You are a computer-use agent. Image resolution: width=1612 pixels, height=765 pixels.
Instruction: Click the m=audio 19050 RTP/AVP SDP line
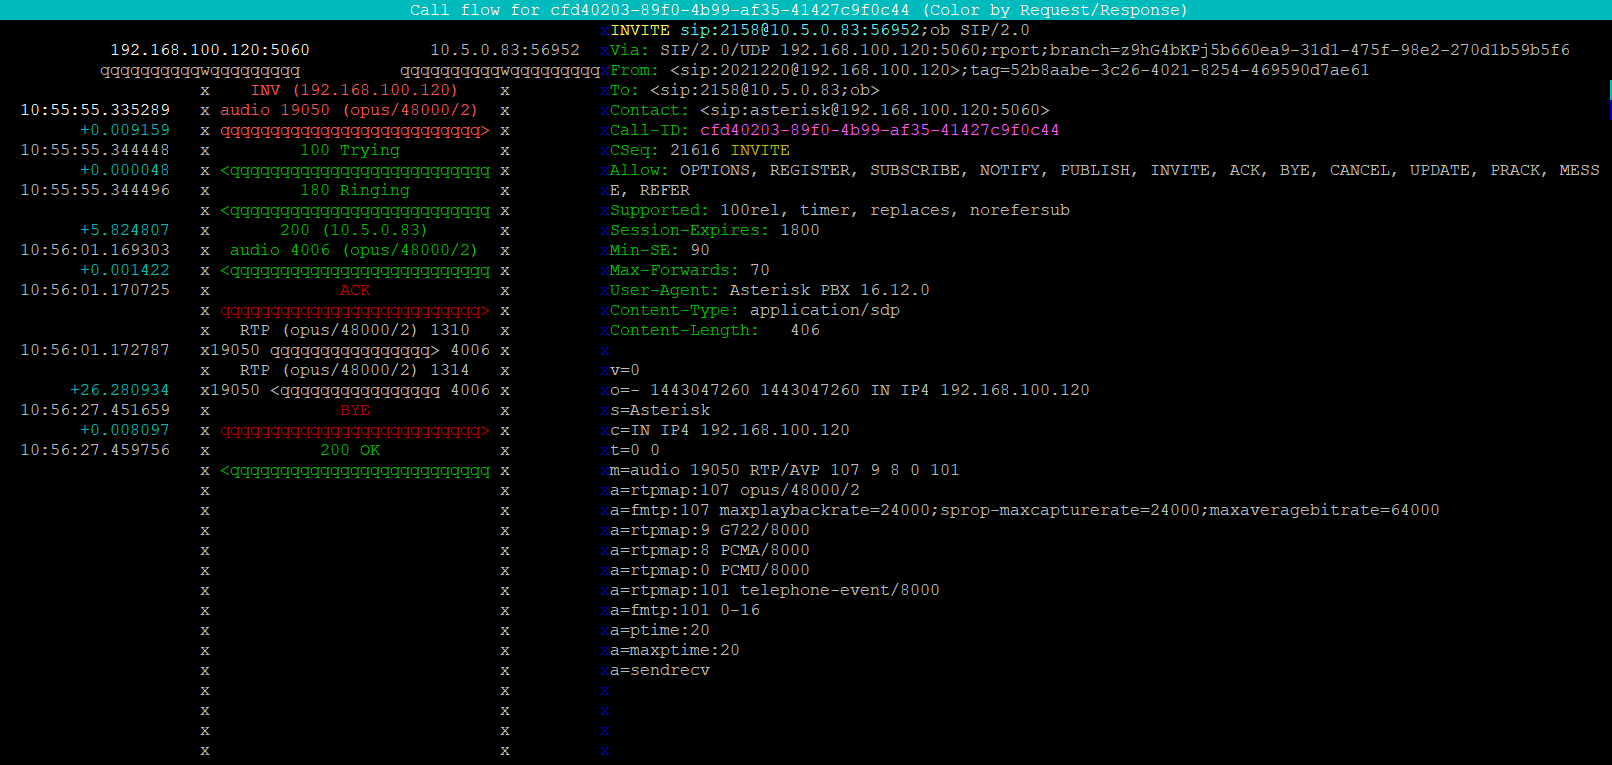[784, 470]
